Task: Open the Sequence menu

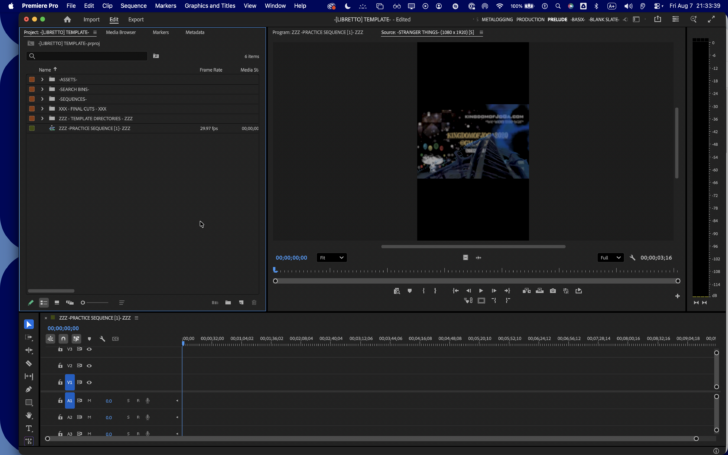Action: coord(133,6)
